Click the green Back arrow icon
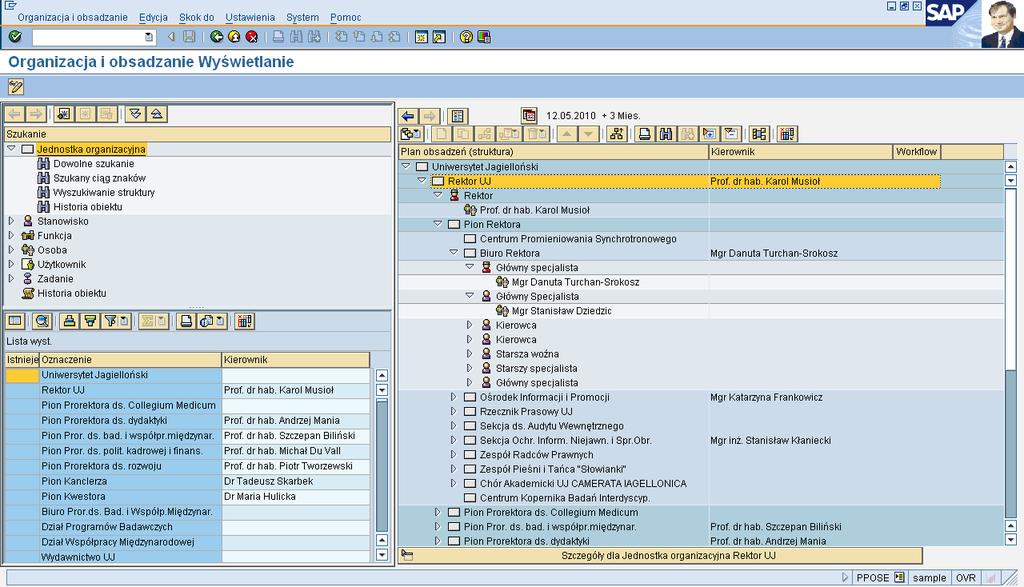 tap(217, 37)
